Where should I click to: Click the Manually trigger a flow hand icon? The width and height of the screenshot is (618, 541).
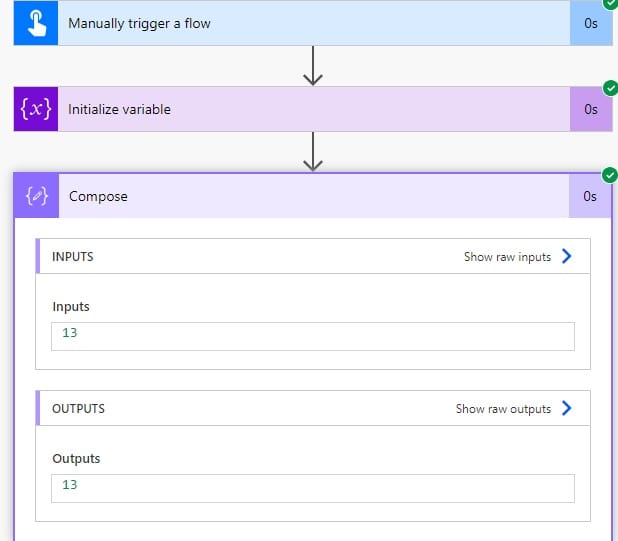pos(36,23)
